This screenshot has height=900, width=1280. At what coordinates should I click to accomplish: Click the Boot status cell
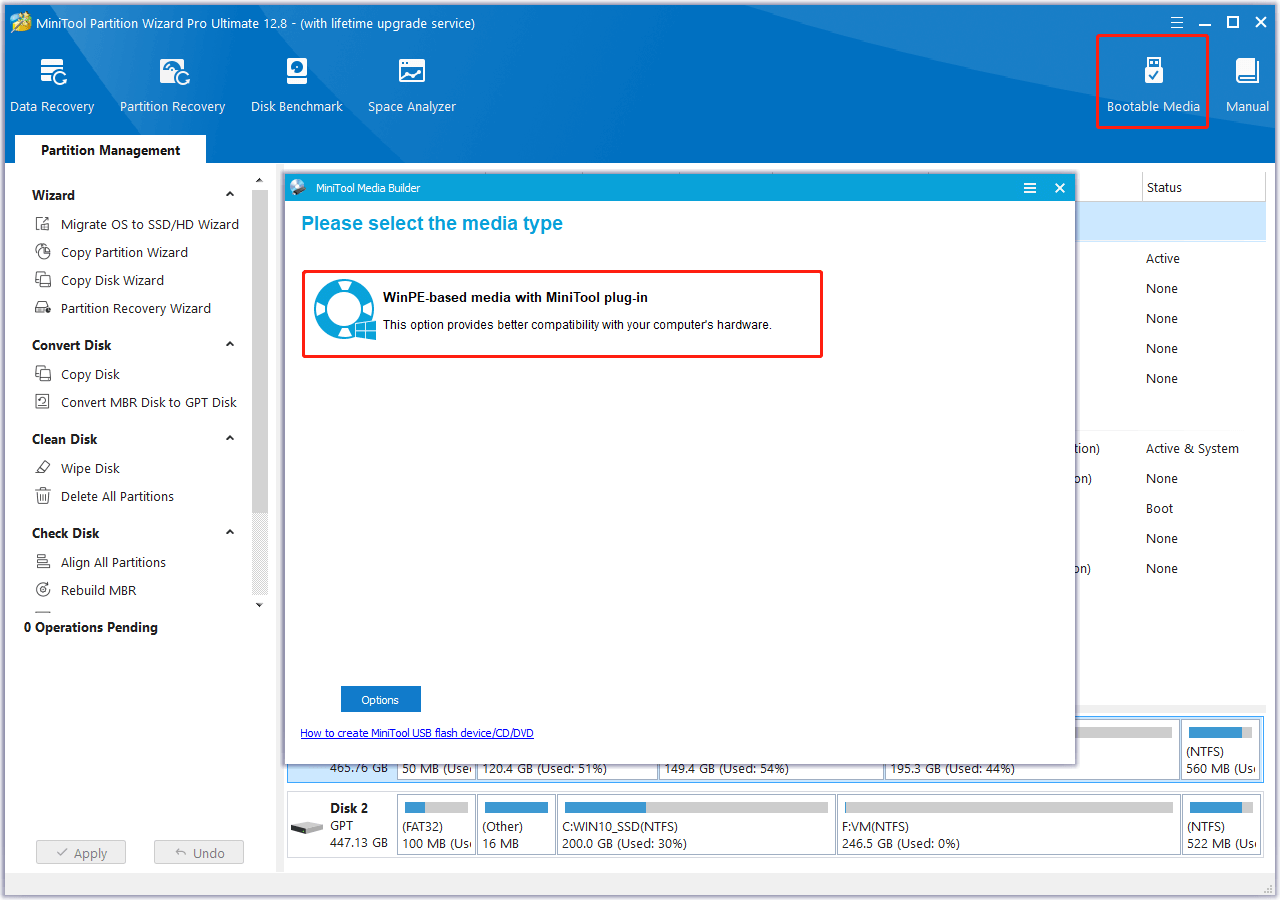tap(1159, 508)
